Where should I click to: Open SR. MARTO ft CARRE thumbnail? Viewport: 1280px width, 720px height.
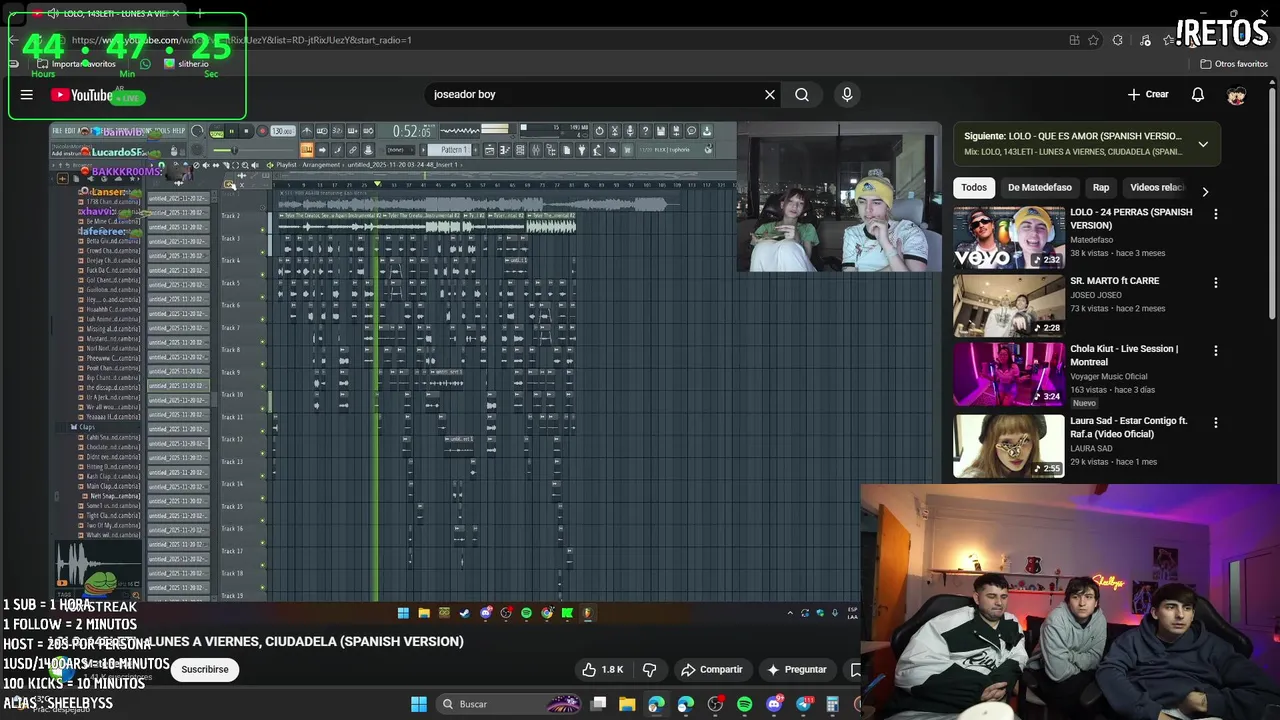pyautogui.click(x=1009, y=306)
